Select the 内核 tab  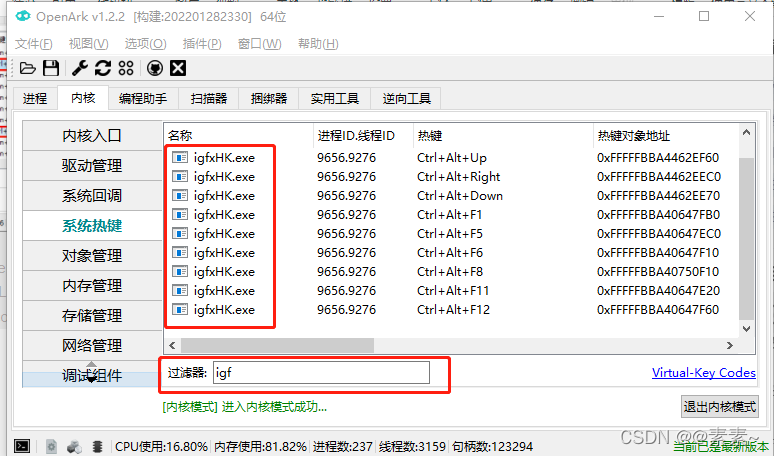coord(83,97)
